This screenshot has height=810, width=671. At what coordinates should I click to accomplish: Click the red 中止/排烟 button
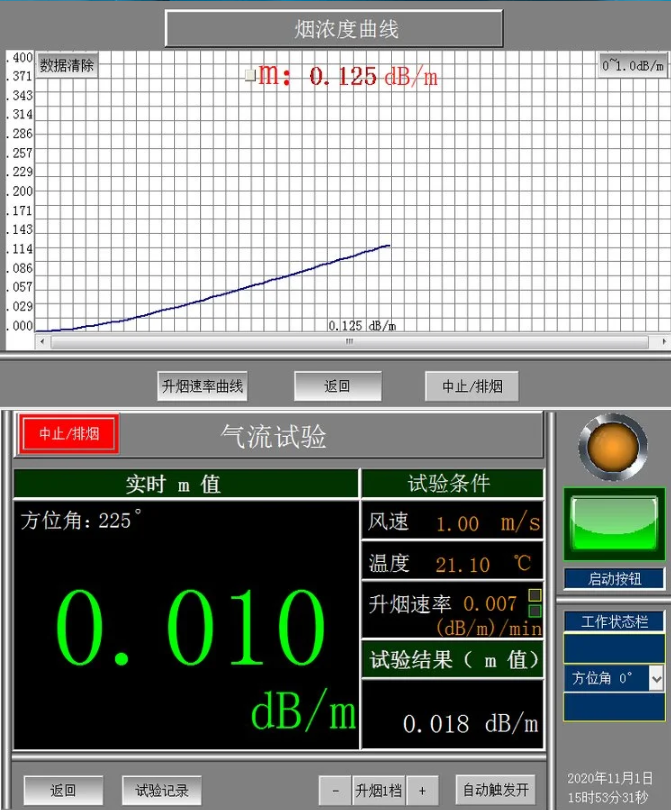(69, 434)
